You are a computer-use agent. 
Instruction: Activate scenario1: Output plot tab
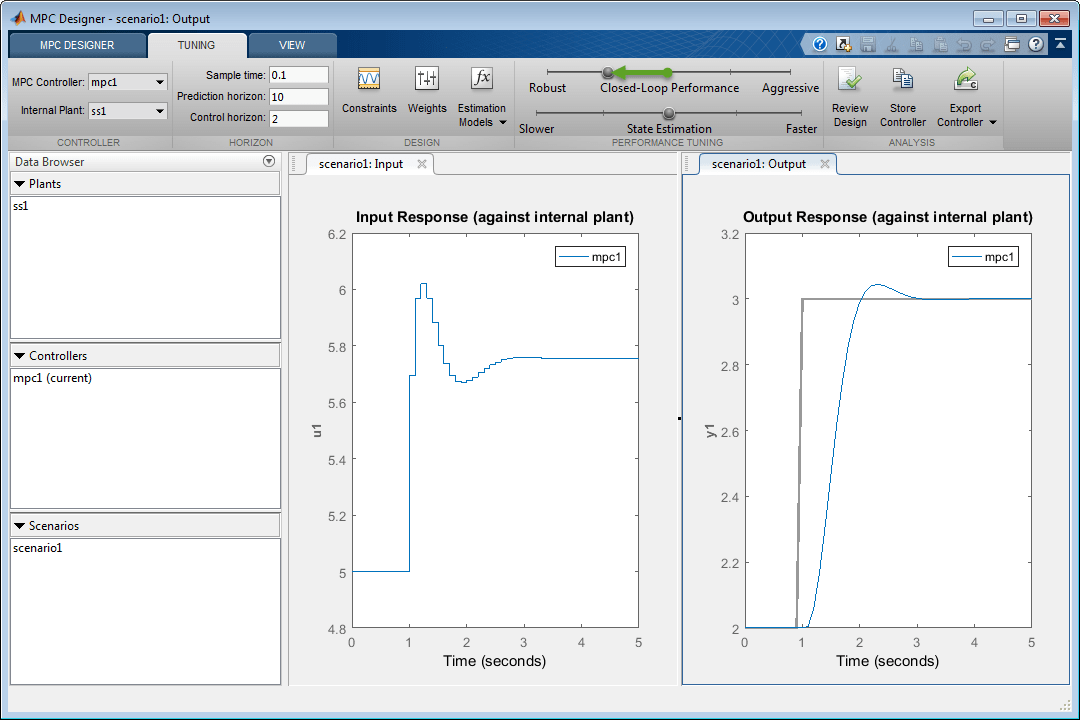click(x=758, y=164)
